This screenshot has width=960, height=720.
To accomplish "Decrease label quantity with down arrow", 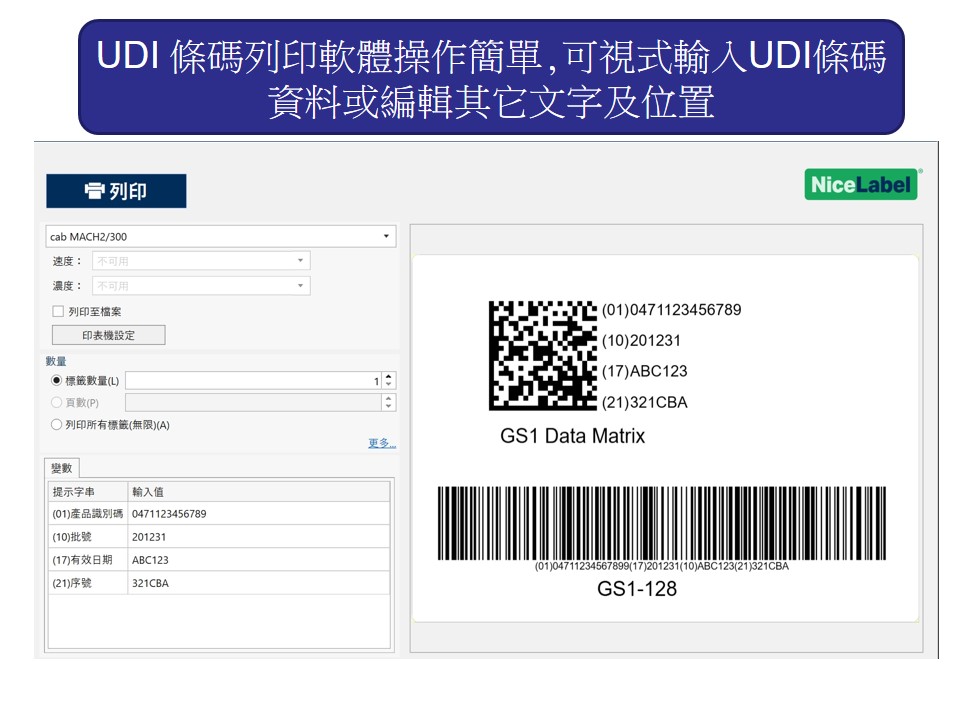I will (389, 385).
